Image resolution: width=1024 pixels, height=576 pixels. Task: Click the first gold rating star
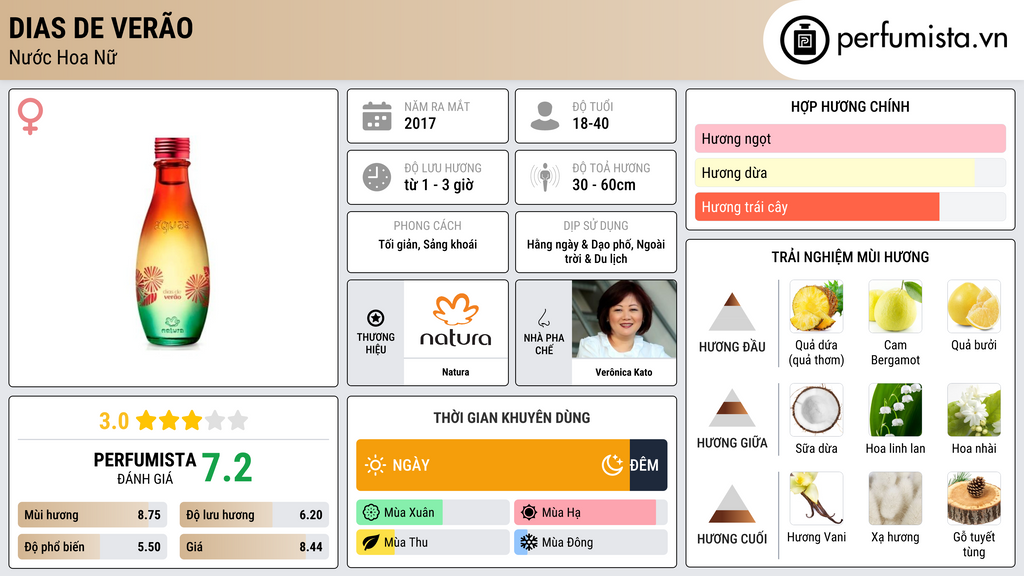tap(146, 420)
